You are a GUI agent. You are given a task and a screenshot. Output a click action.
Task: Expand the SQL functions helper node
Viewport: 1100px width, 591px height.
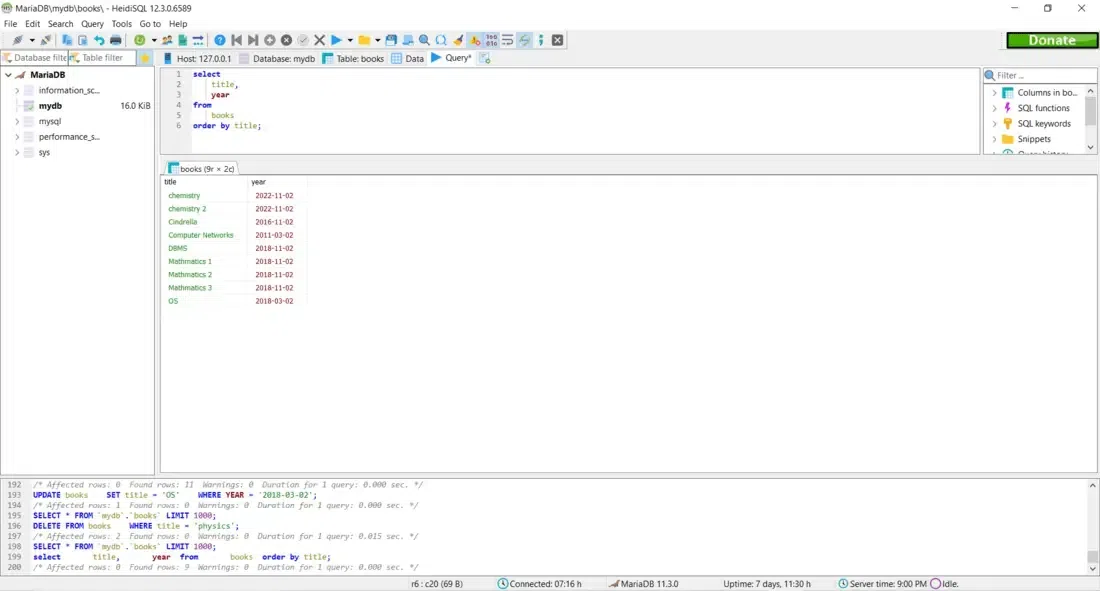pyautogui.click(x=995, y=108)
